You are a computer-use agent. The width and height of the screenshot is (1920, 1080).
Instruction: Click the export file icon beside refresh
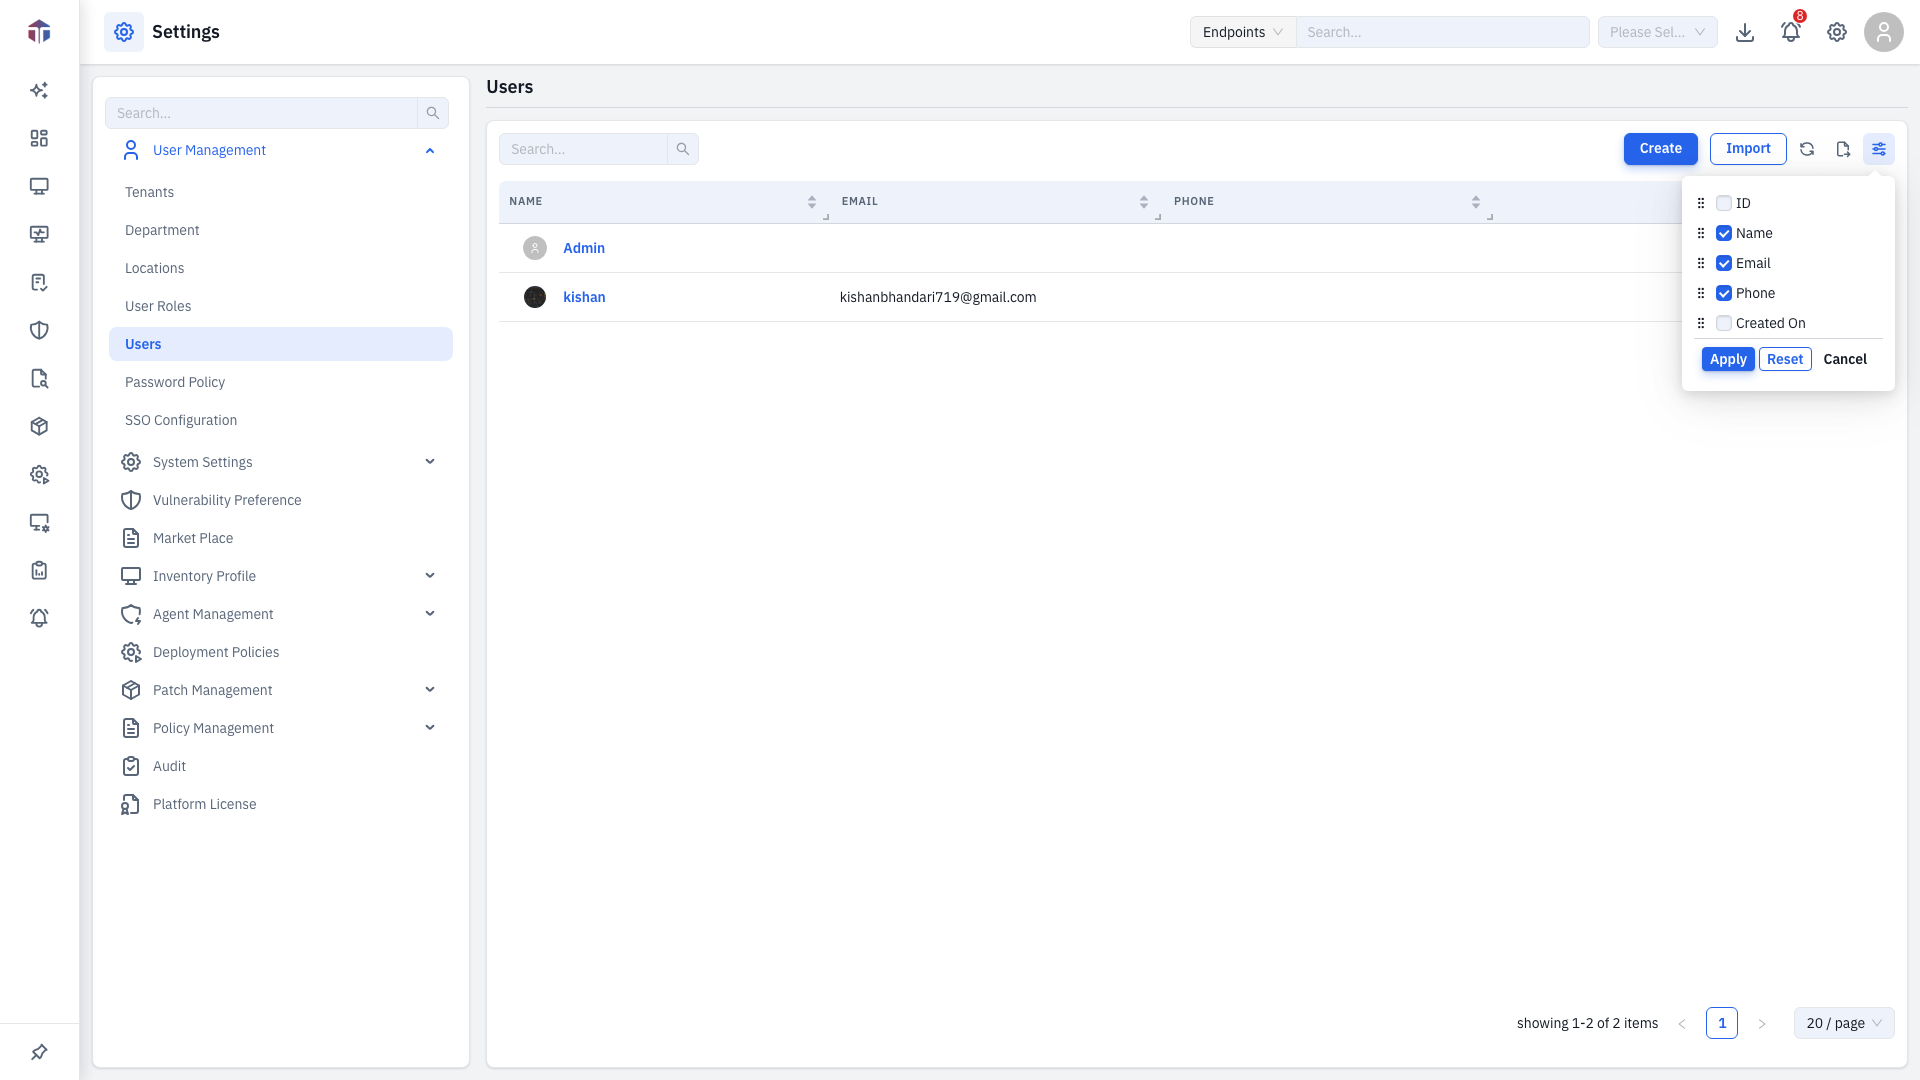[1843, 149]
